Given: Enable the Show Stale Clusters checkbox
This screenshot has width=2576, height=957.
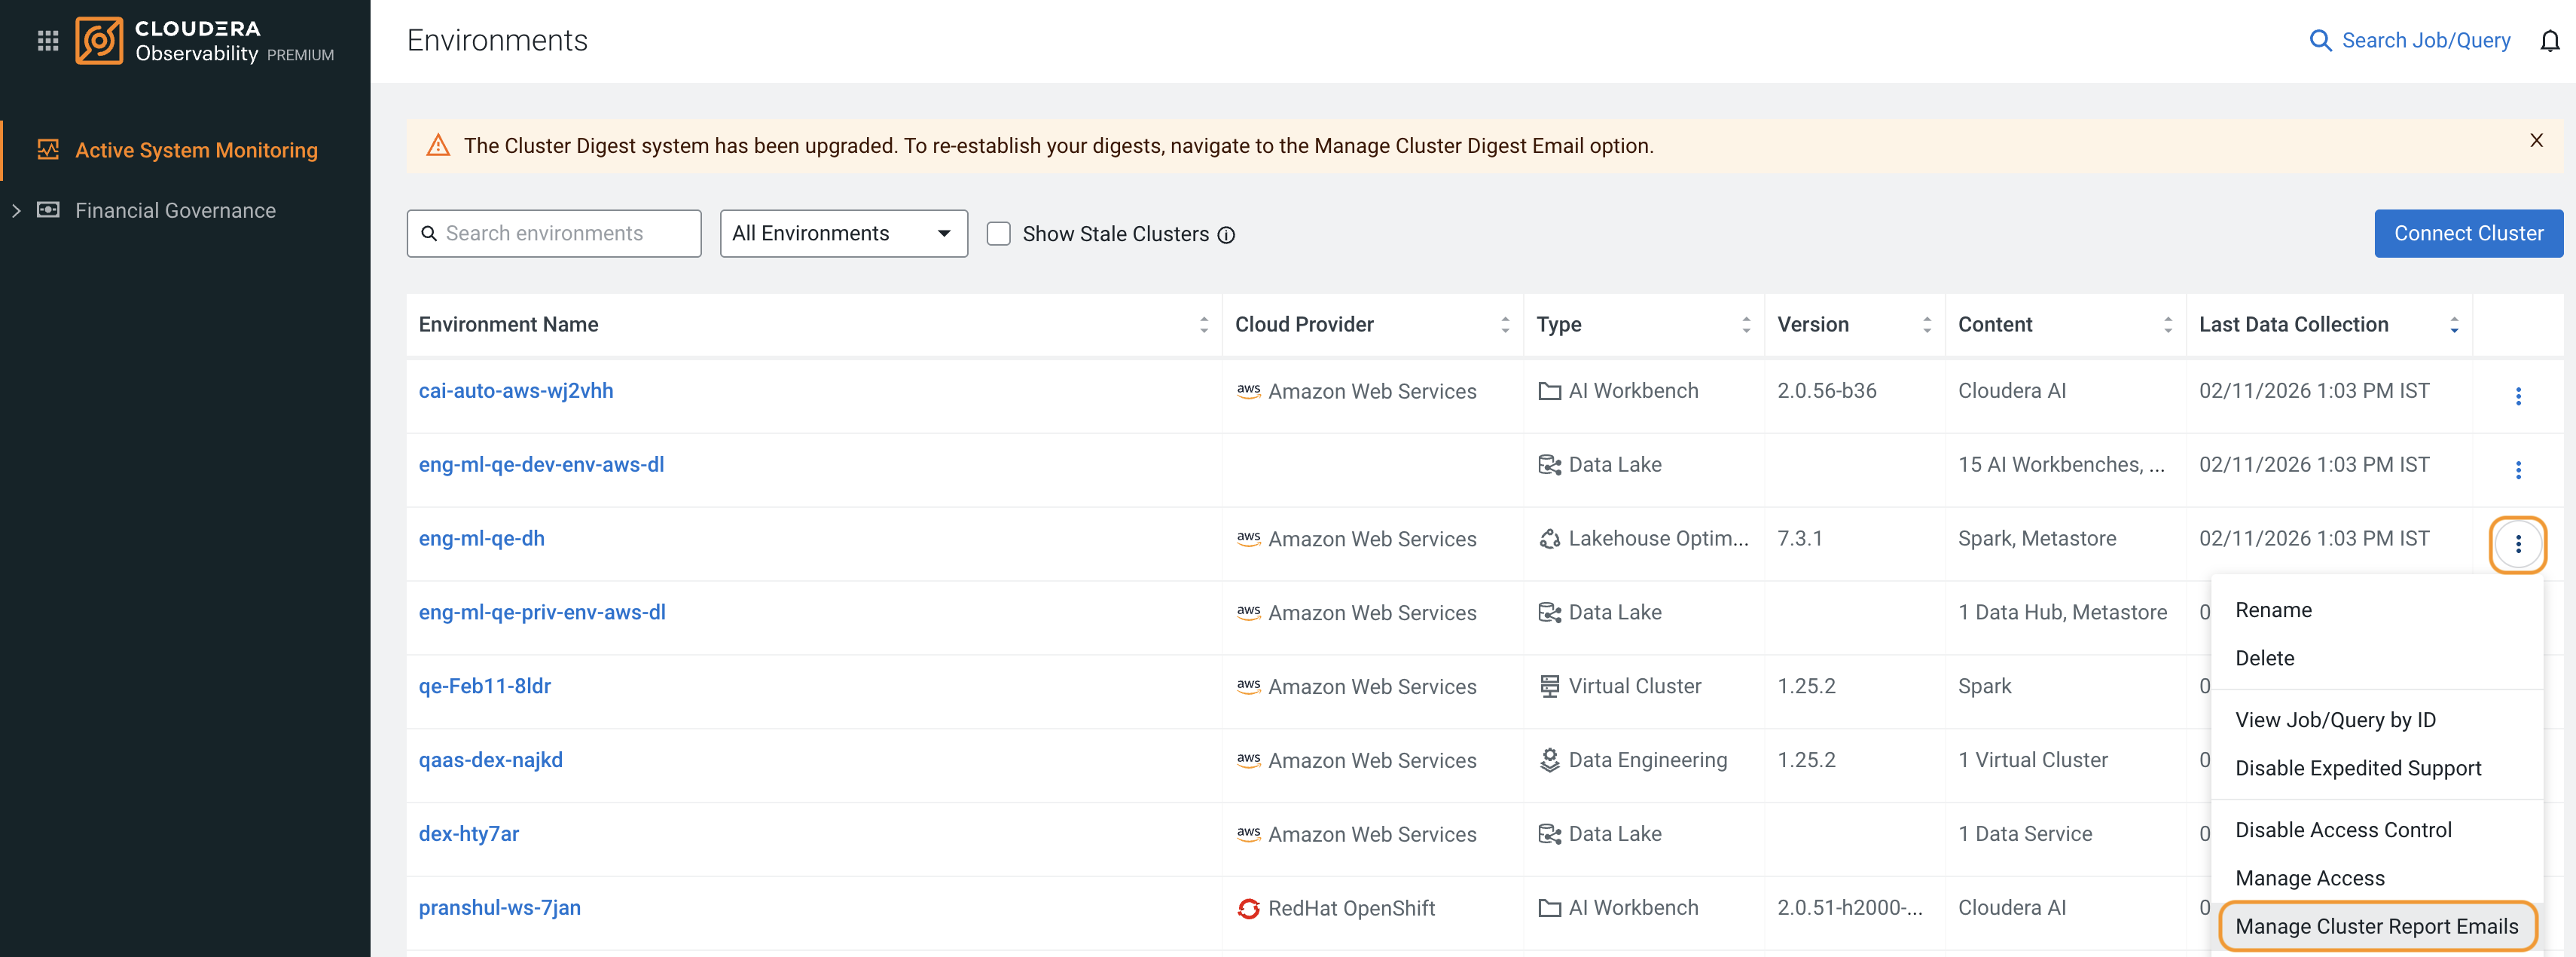Looking at the screenshot, I should tap(998, 234).
